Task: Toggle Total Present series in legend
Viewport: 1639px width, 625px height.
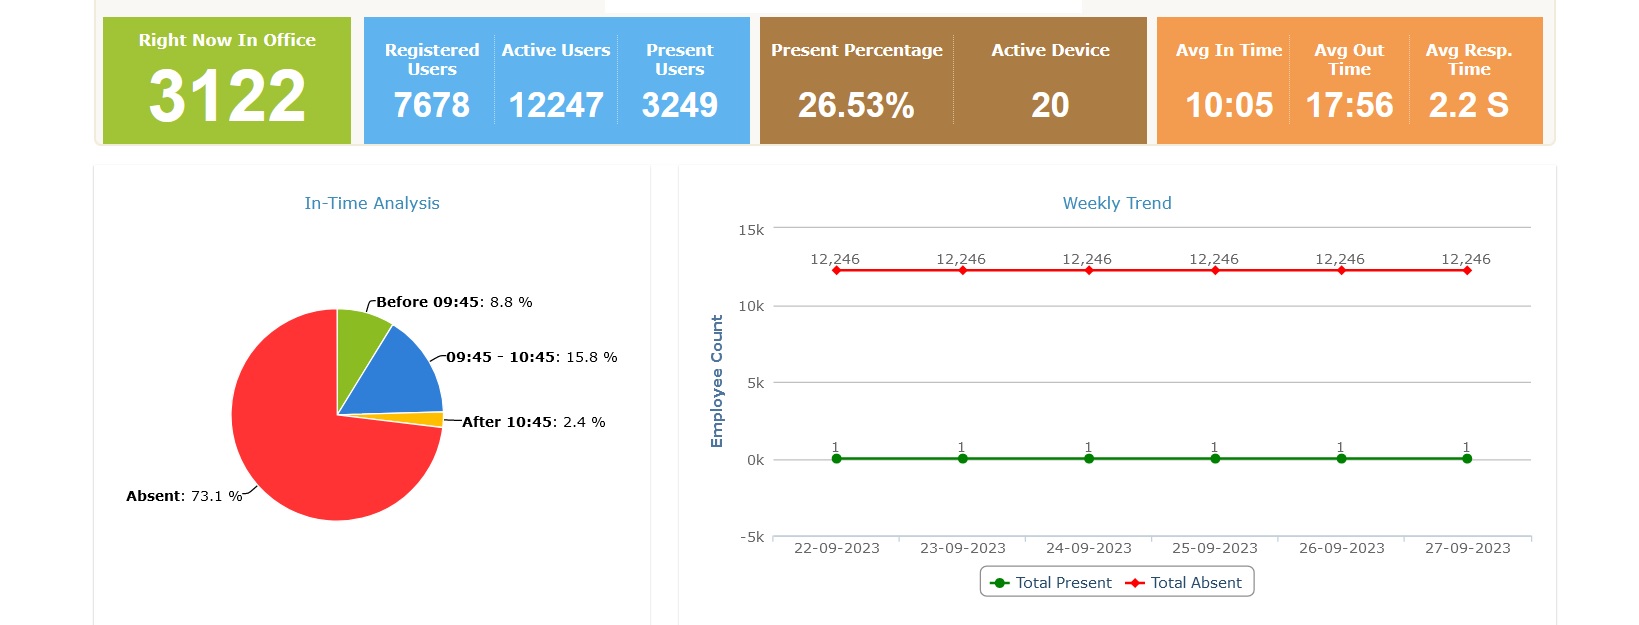Action: (1051, 583)
